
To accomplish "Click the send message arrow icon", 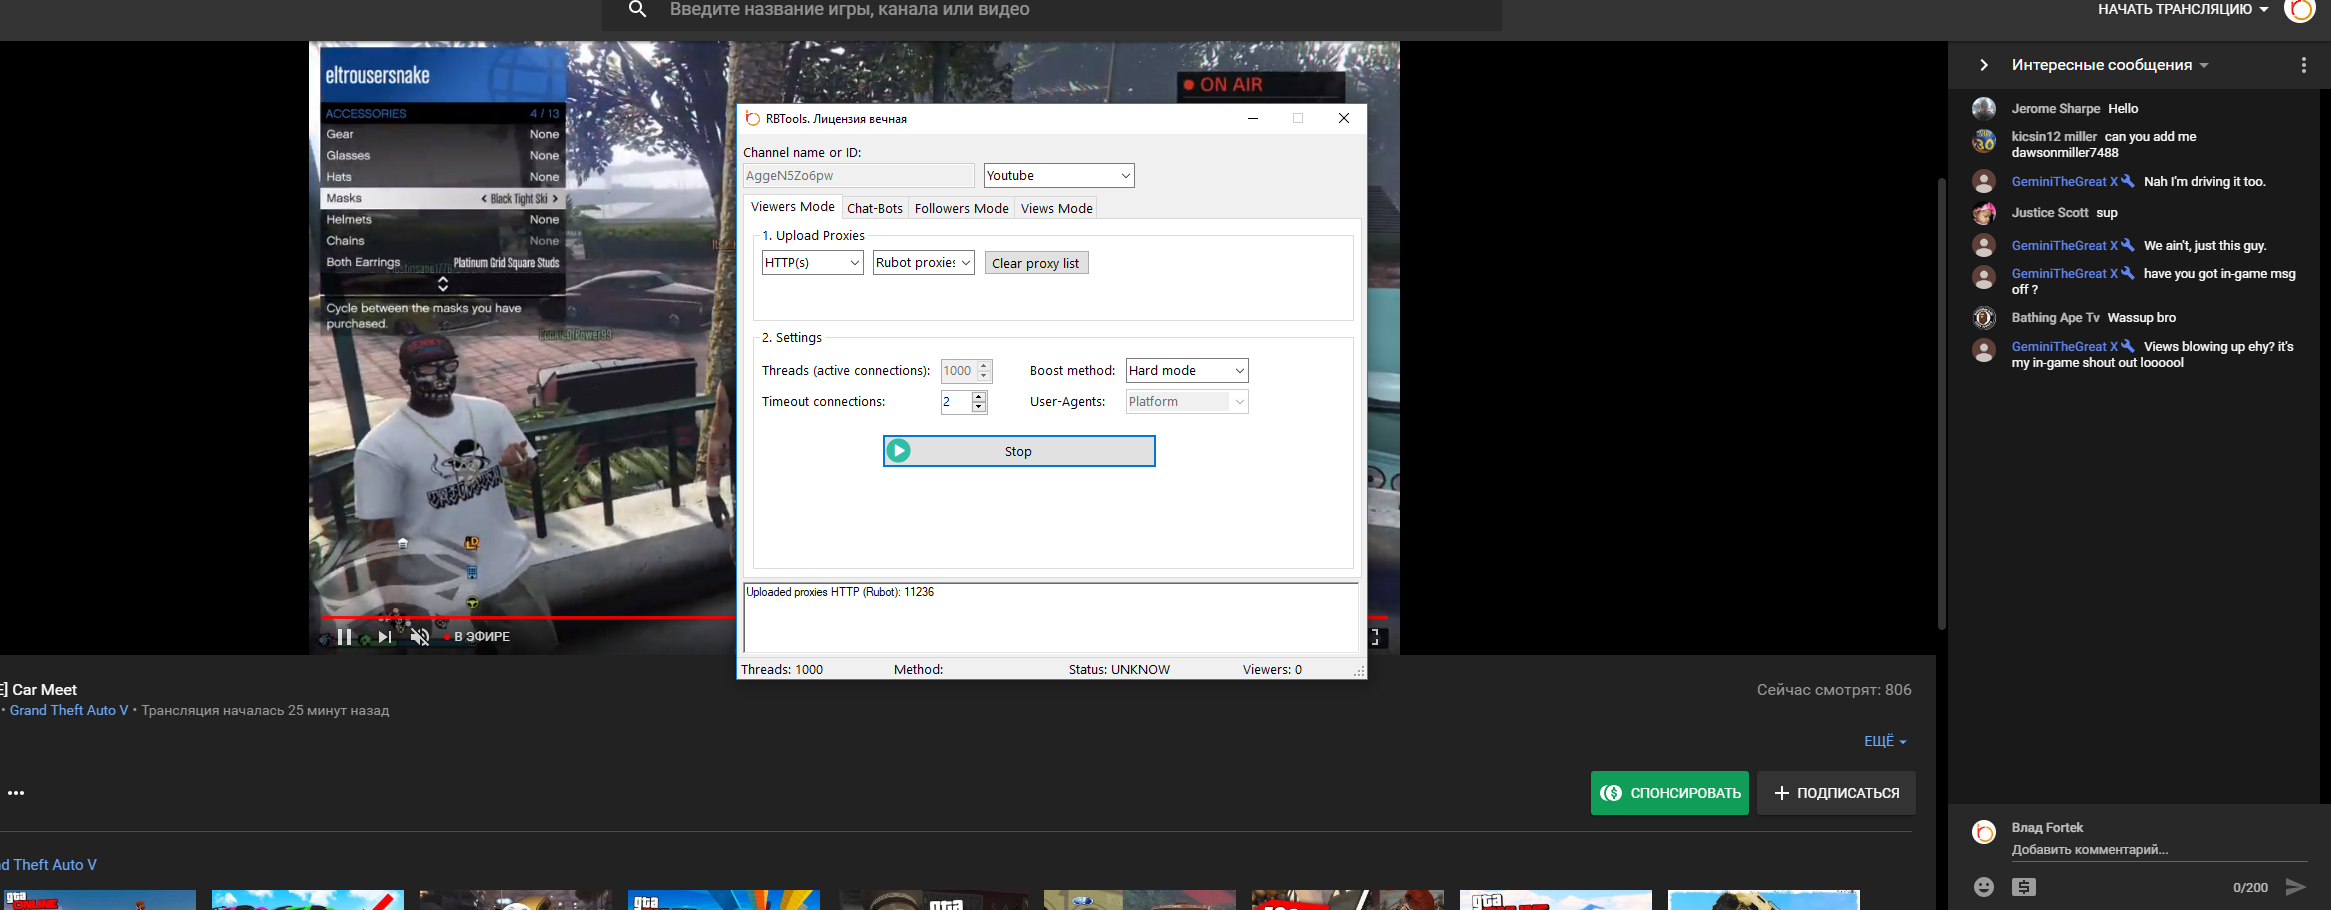I will [2295, 887].
